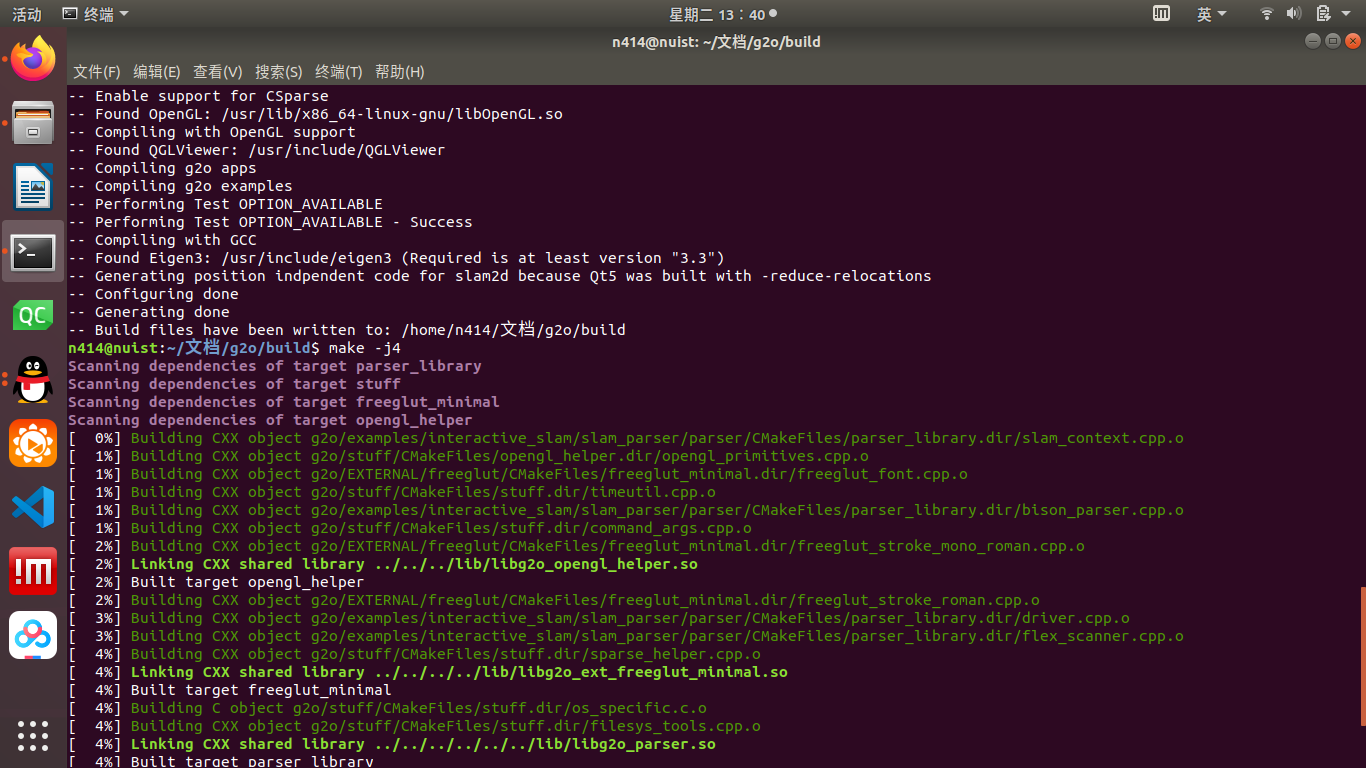This screenshot has height=768, width=1366.
Task: Open Qt Creator from the dock
Action: [x=33, y=315]
